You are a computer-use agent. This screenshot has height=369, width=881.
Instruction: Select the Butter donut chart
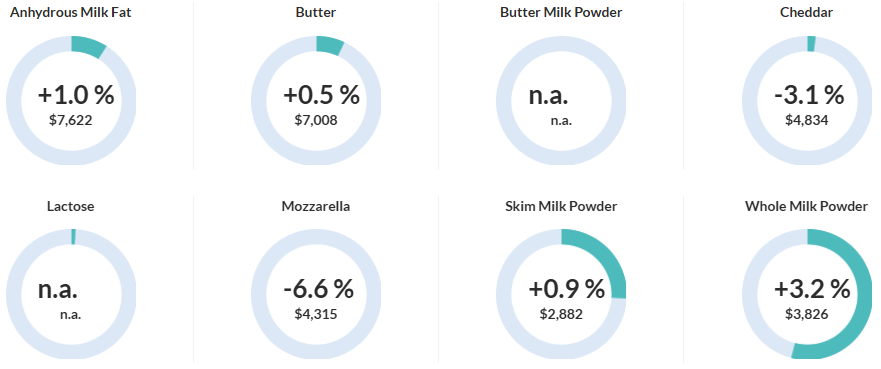pyautogui.click(x=316, y=100)
